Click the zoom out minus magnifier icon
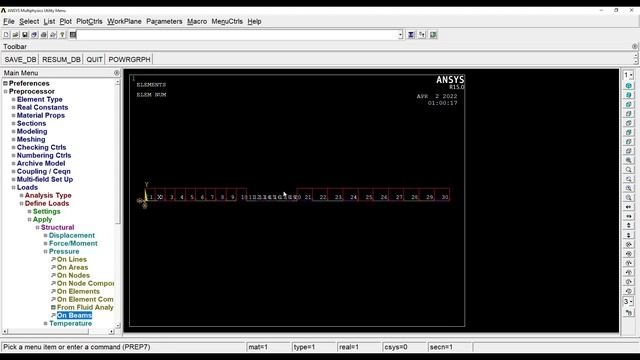The image size is (640, 360). (x=629, y=198)
